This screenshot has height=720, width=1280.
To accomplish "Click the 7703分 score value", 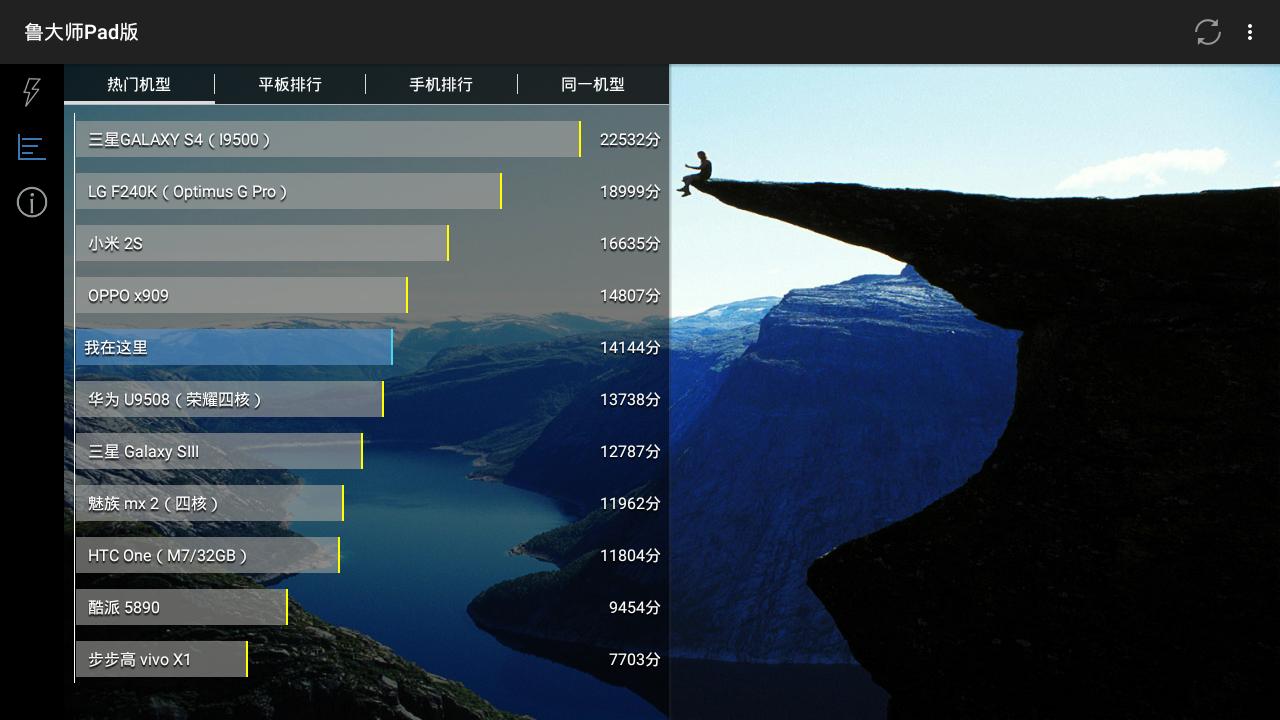I will 635,660.
